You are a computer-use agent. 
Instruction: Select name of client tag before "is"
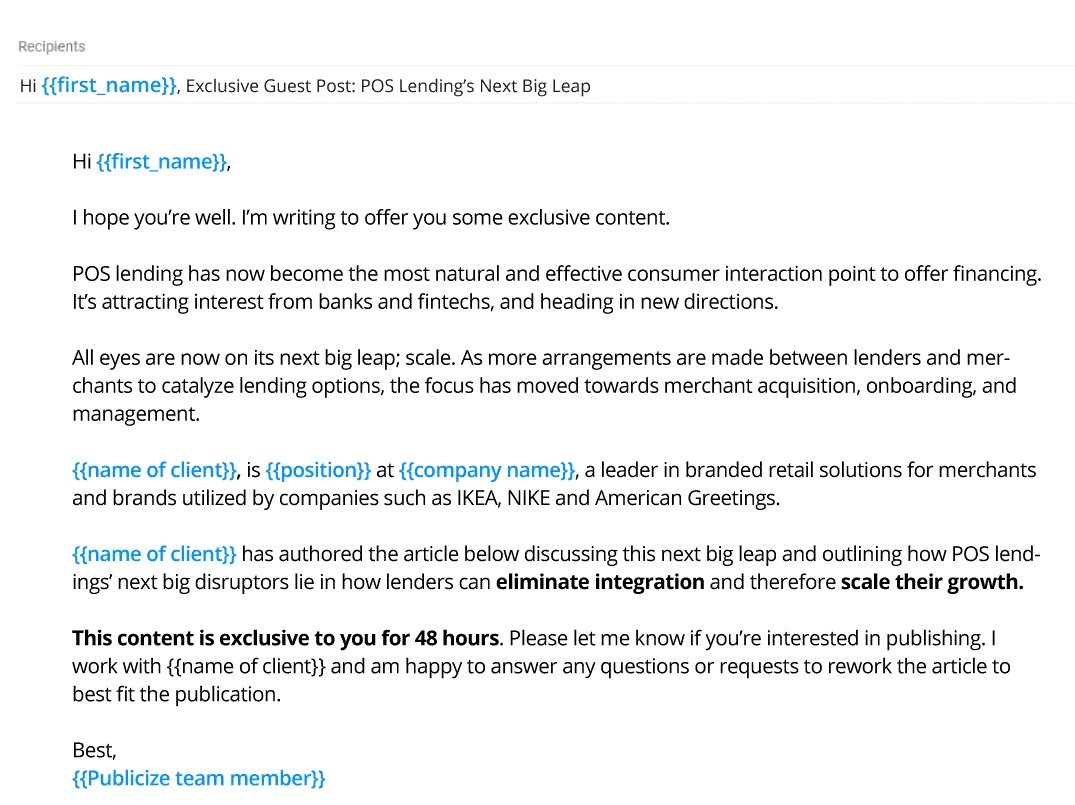155,470
